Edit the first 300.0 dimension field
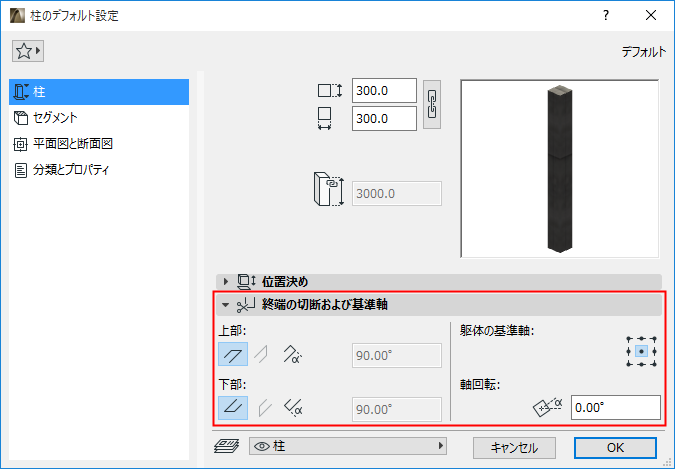The height and width of the screenshot is (469, 675). [x=384, y=91]
